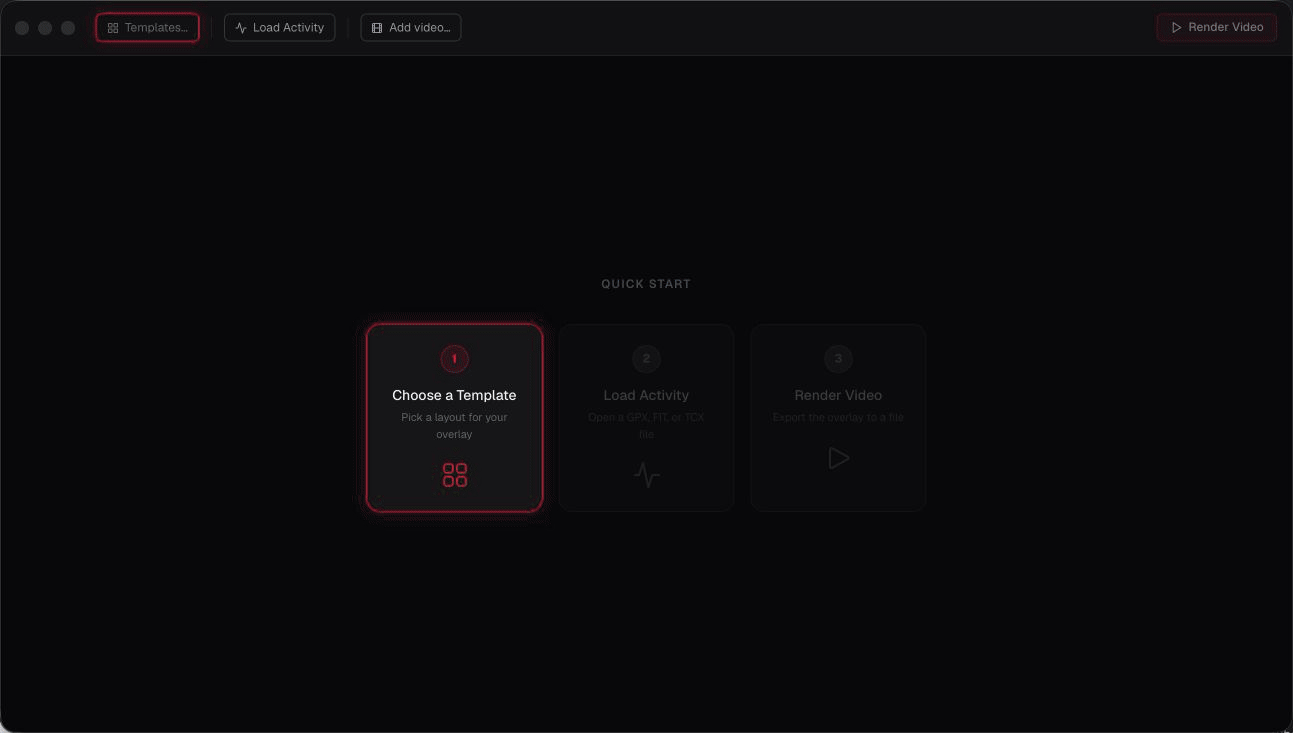Select the Load Activity toolbar button label
The width and height of the screenshot is (1293, 733).
point(288,28)
